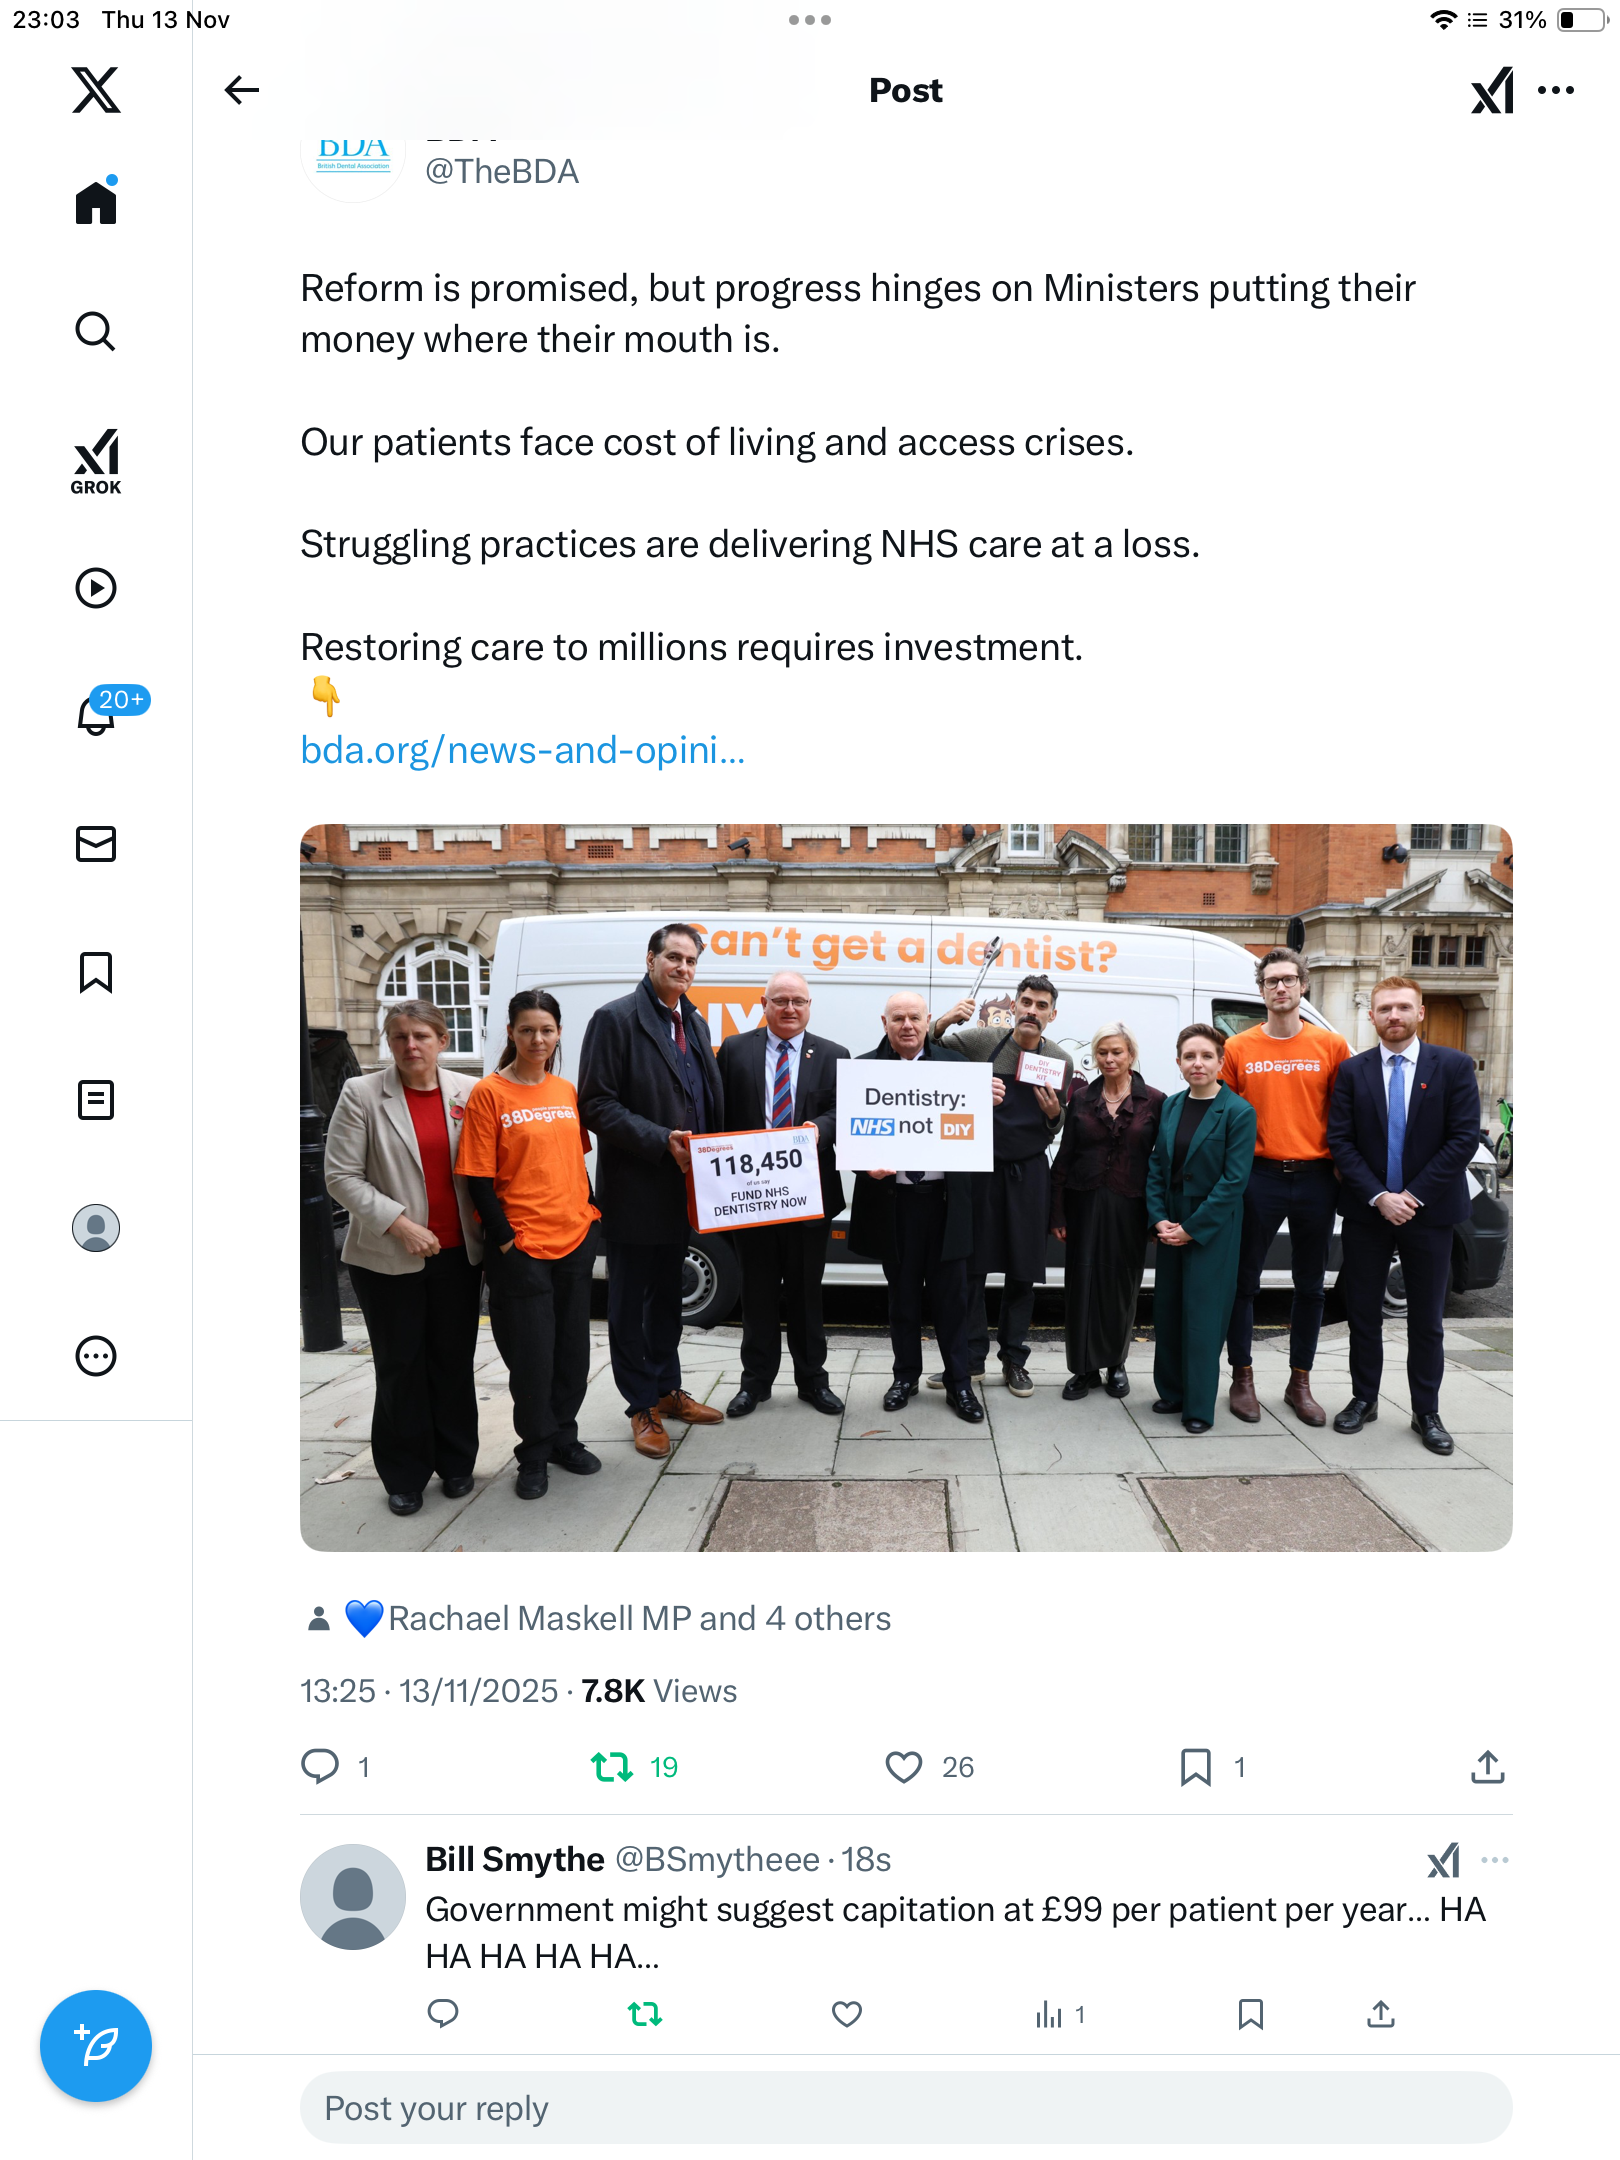
Task: Tap the Post your reply field
Action: coord(906,2108)
